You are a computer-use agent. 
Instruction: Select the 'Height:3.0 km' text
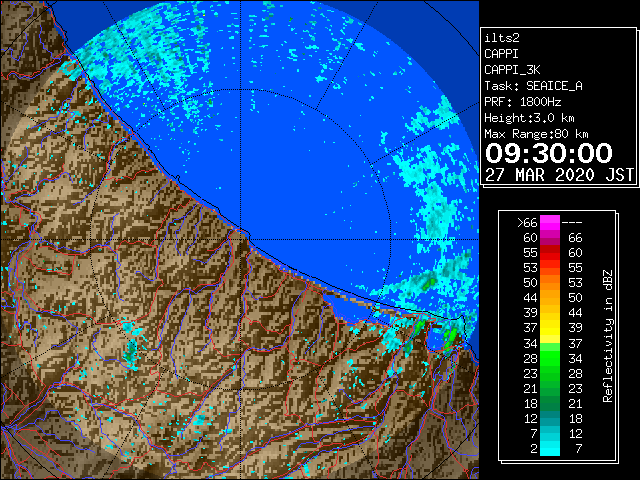[529, 118]
